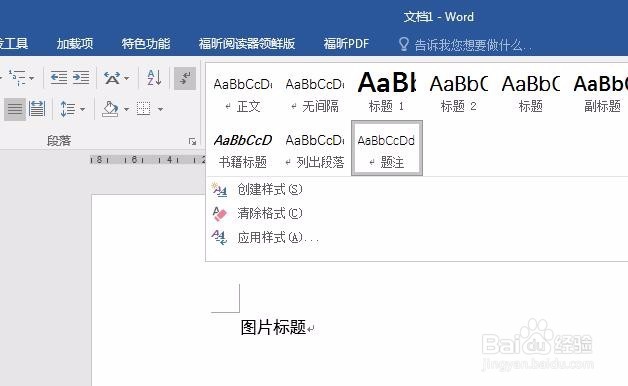Click the 图片标题 text in the document

click(x=274, y=327)
